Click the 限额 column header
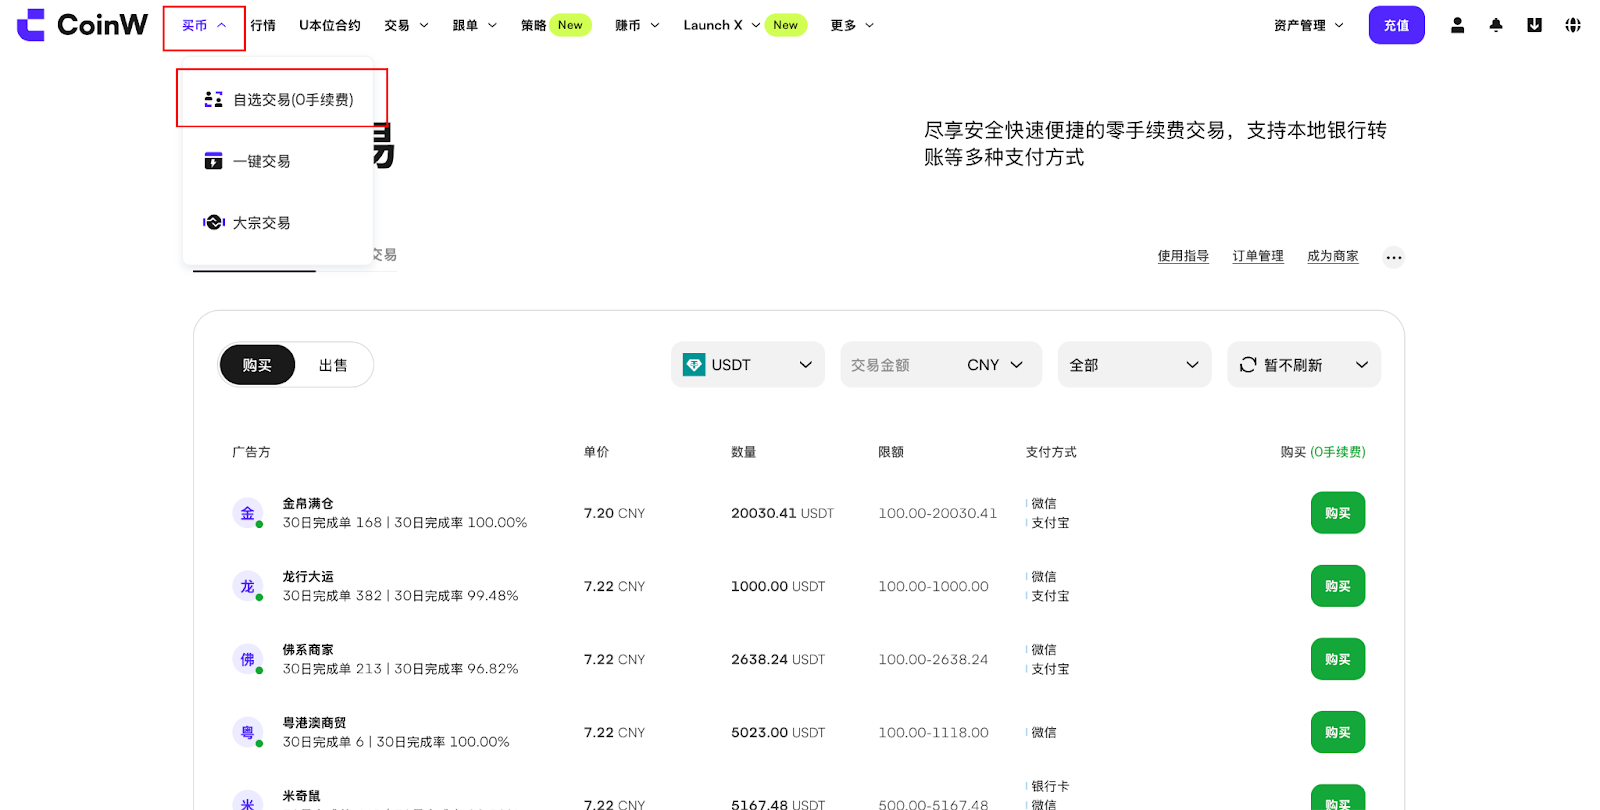Image resolution: width=1600 pixels, height=810 pixels. (x=891, y=452)
